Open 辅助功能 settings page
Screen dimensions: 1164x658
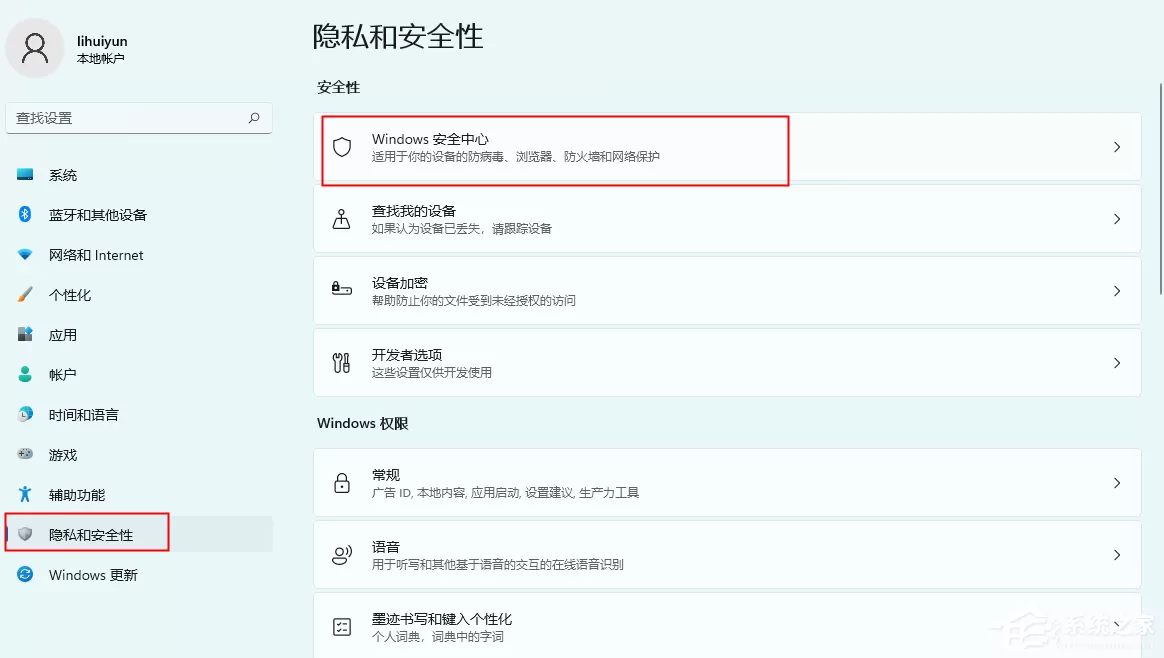click(x=139, y=495)
